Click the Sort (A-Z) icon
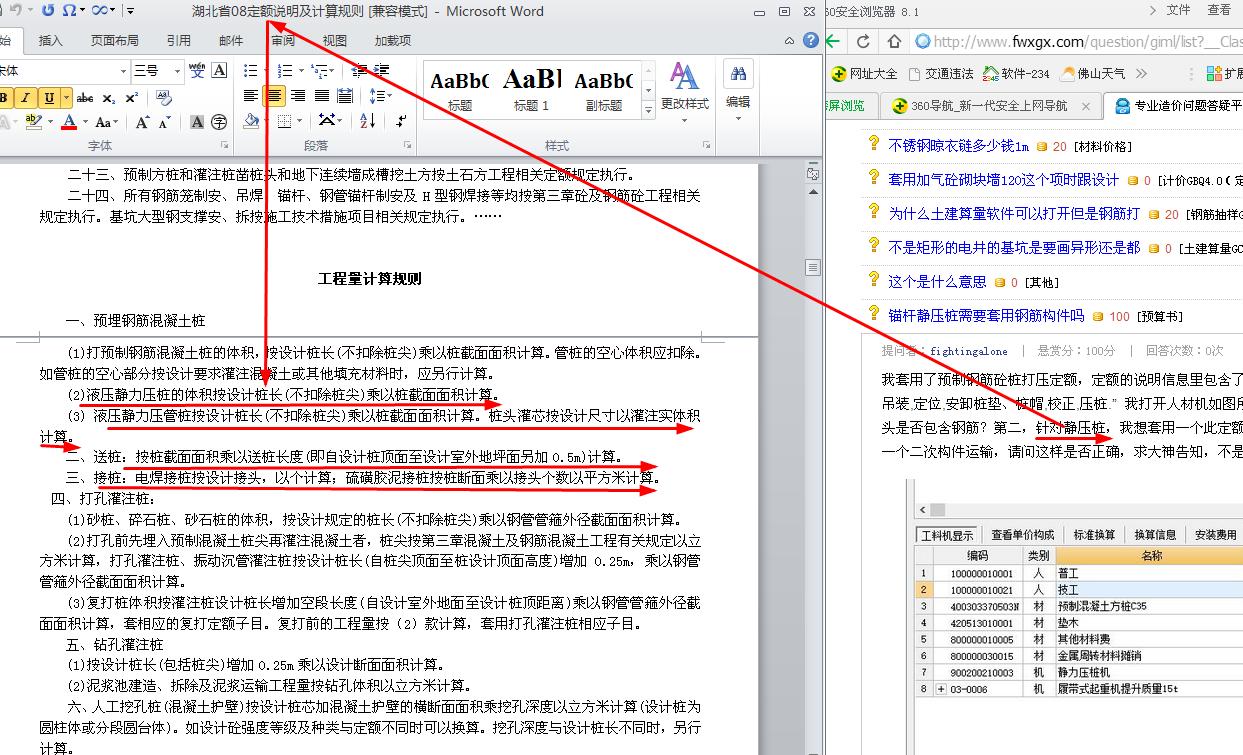 pyautogui.click(x=367, y=121)
